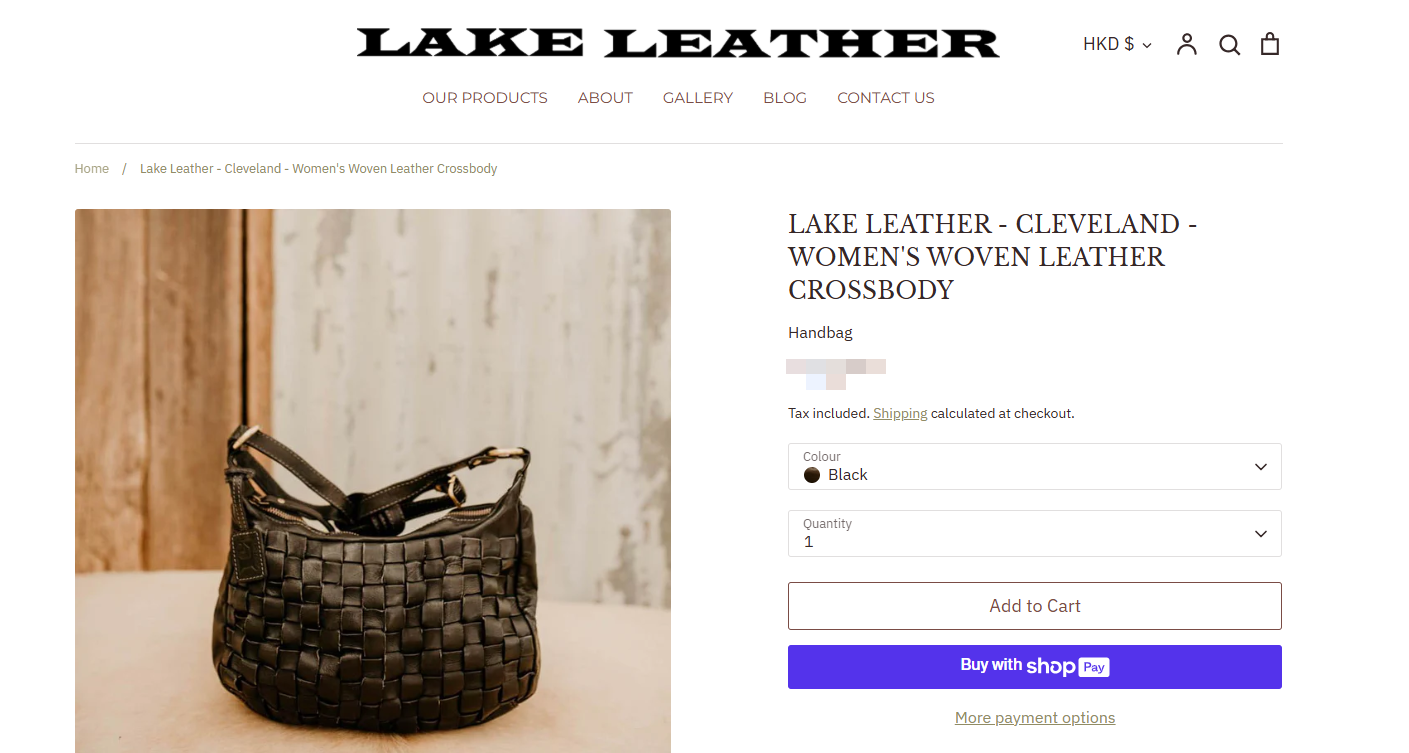Click the product title breadcrumb text

[318, 169]
